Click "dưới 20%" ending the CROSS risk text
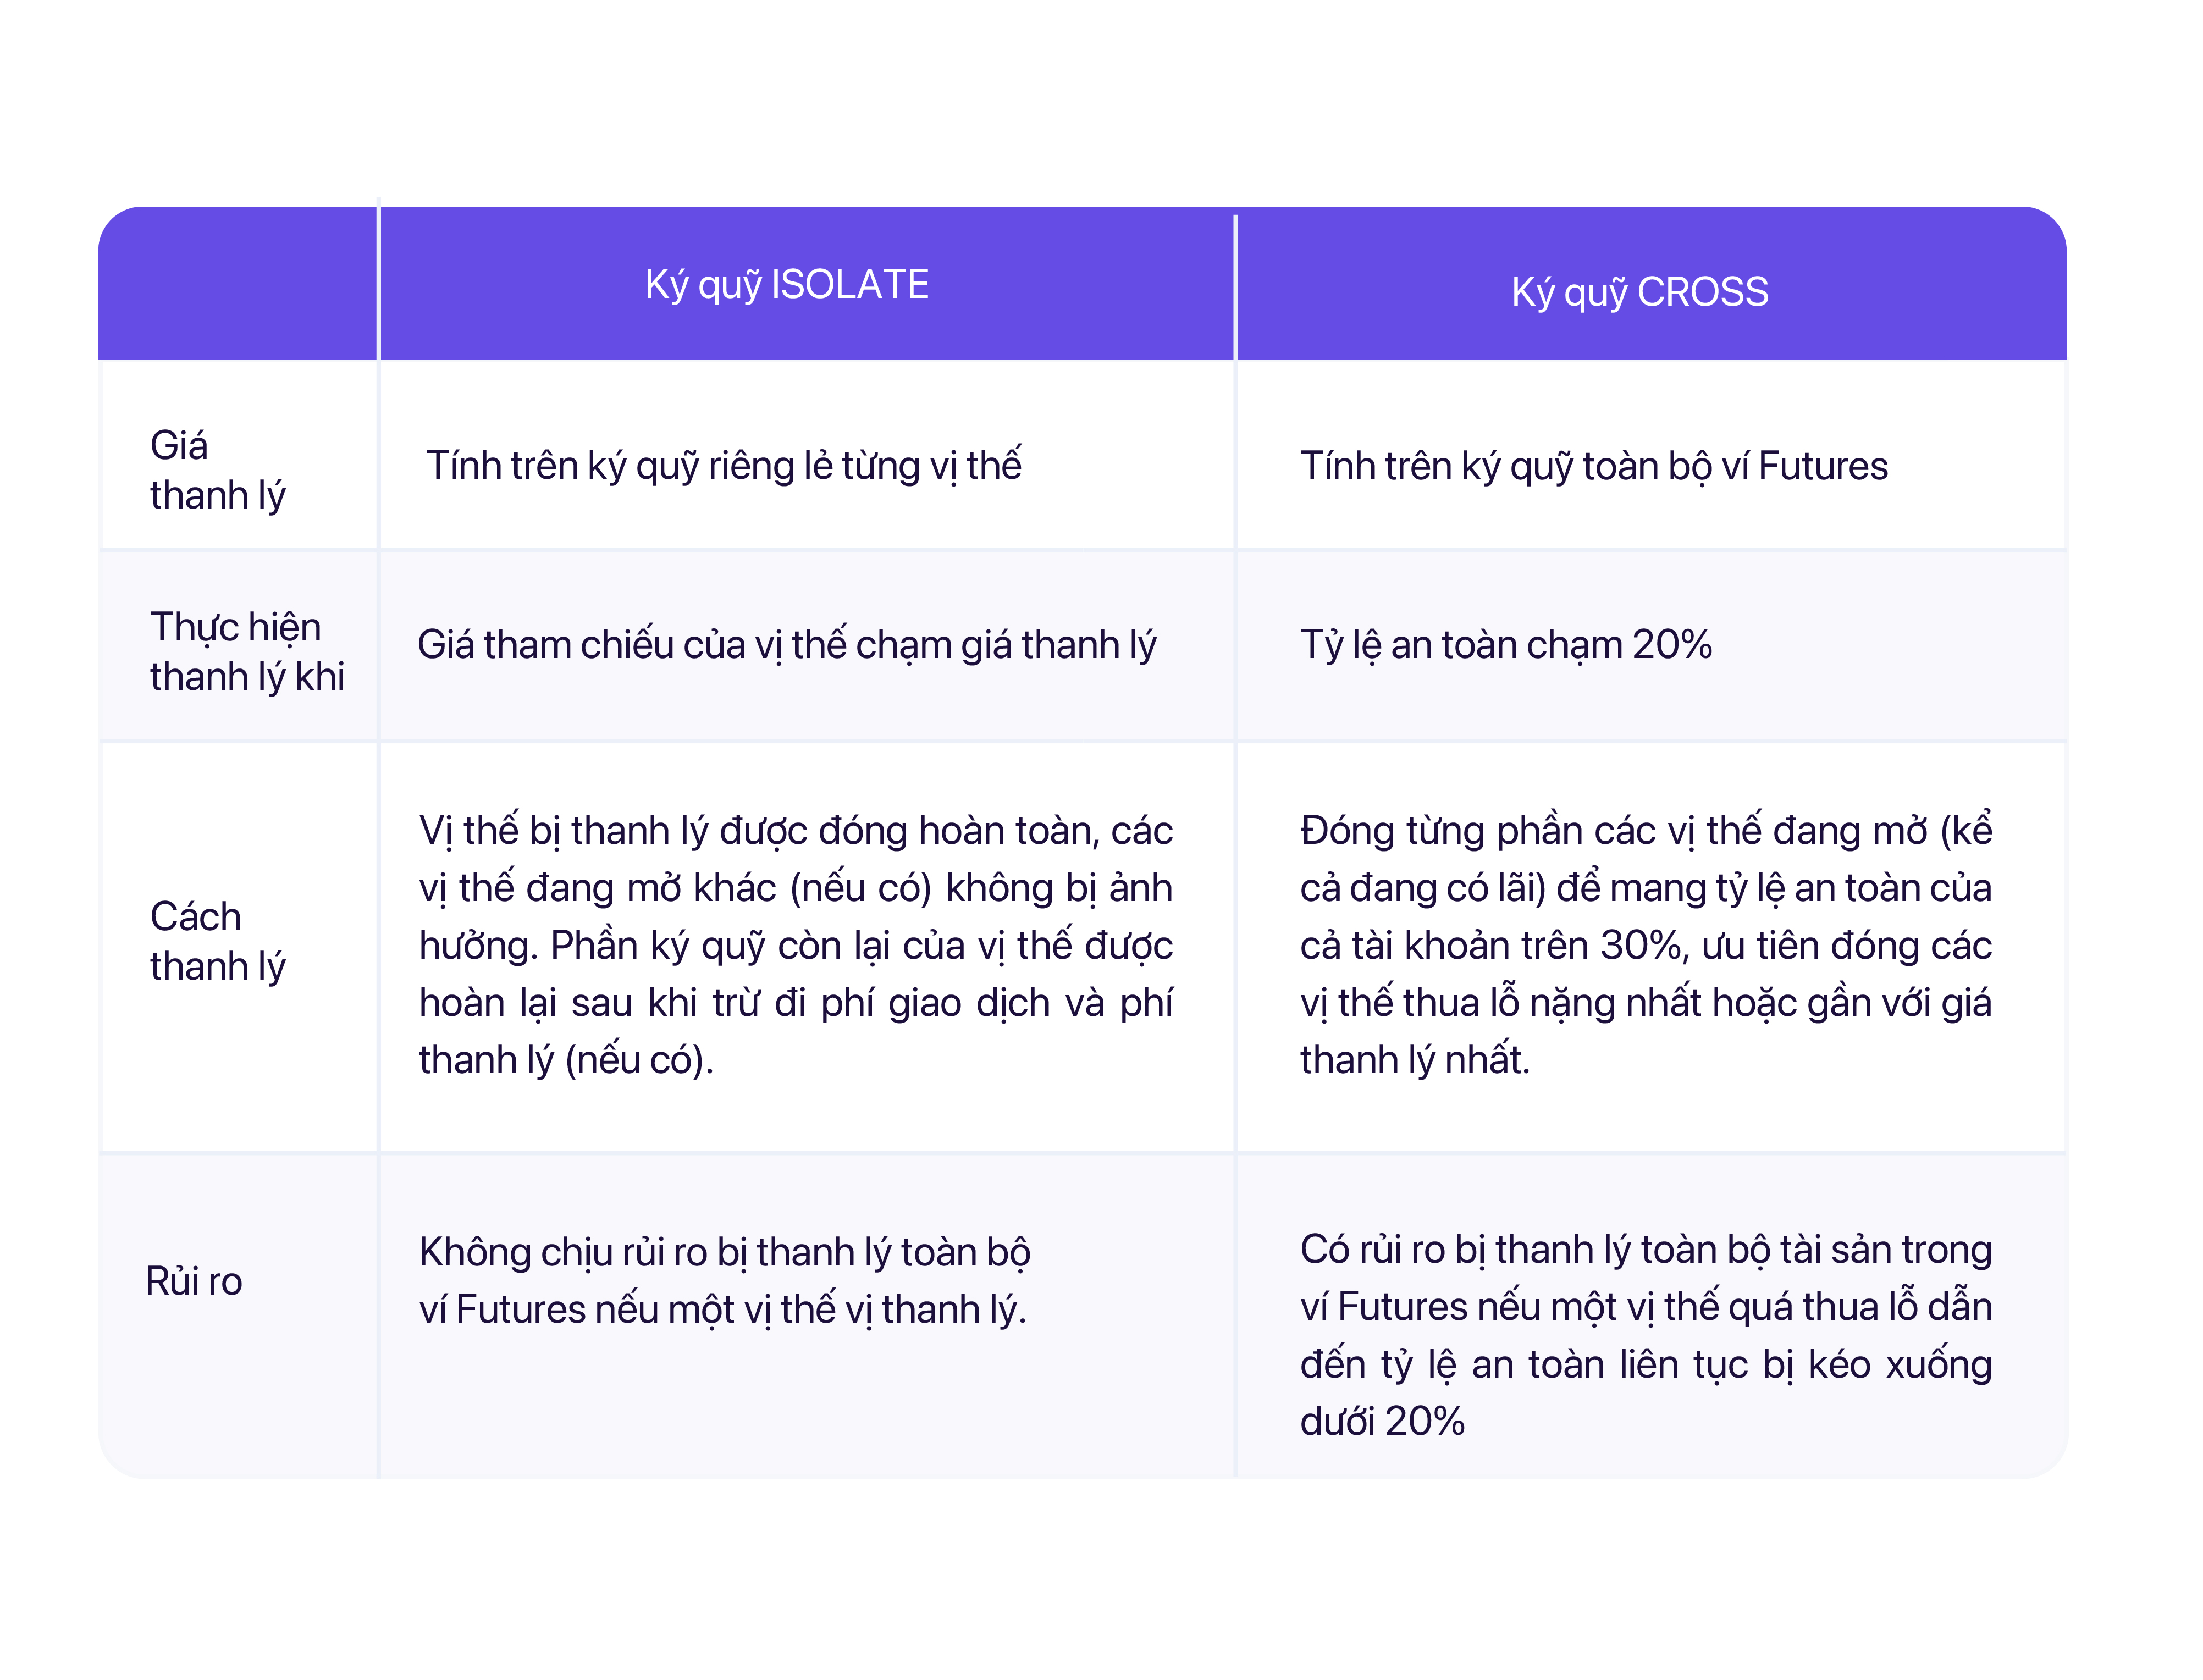This screenshot has height=1680, width=2203. coord(1382,1421)
